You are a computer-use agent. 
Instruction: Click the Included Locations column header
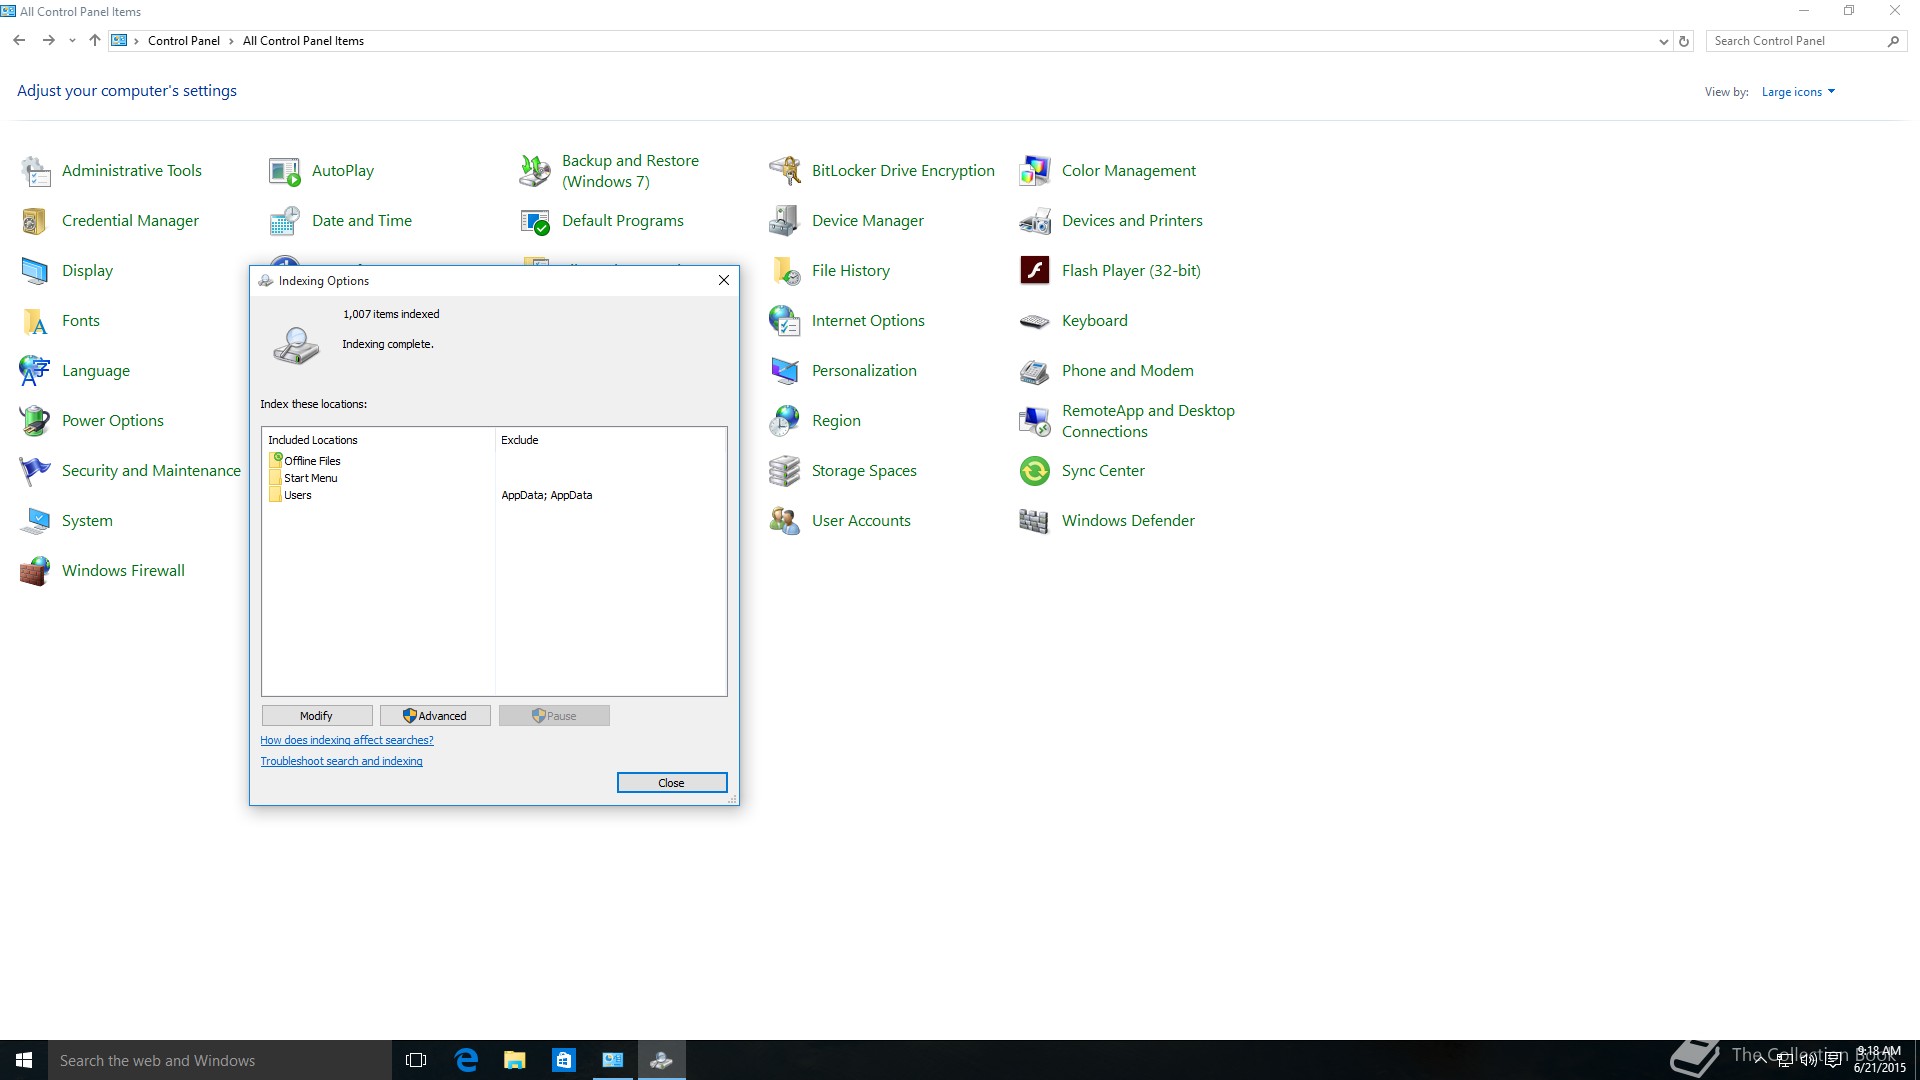(x=379, y=440)
